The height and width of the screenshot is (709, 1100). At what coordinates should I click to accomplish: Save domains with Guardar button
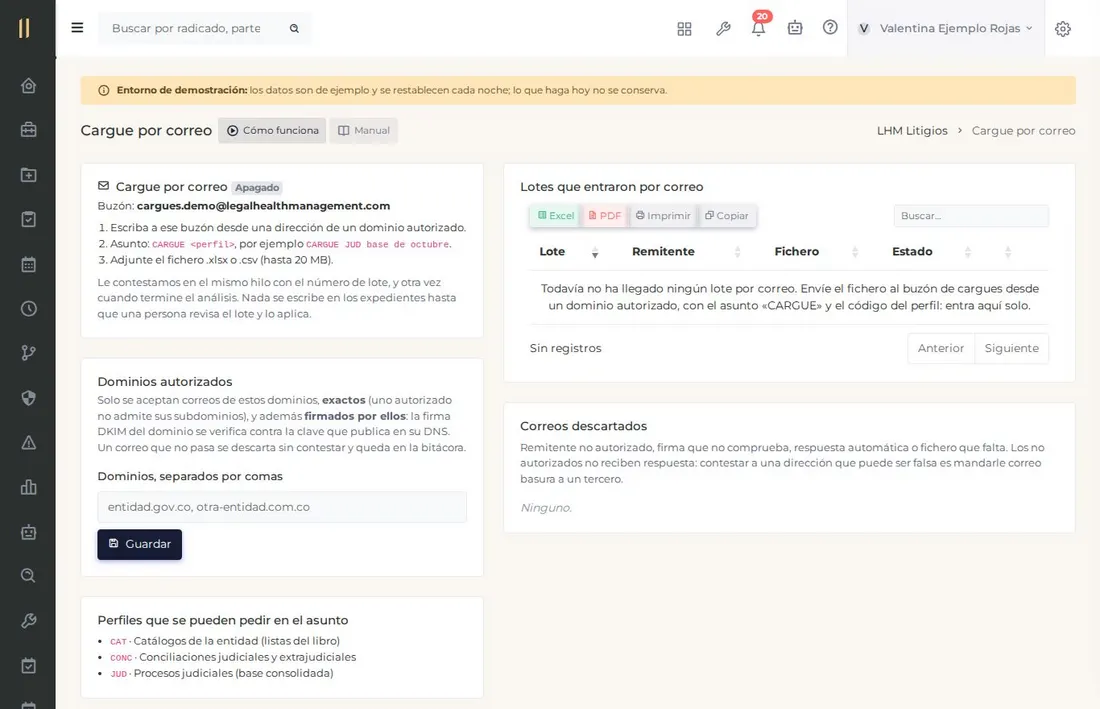click(x=140, y=544)
